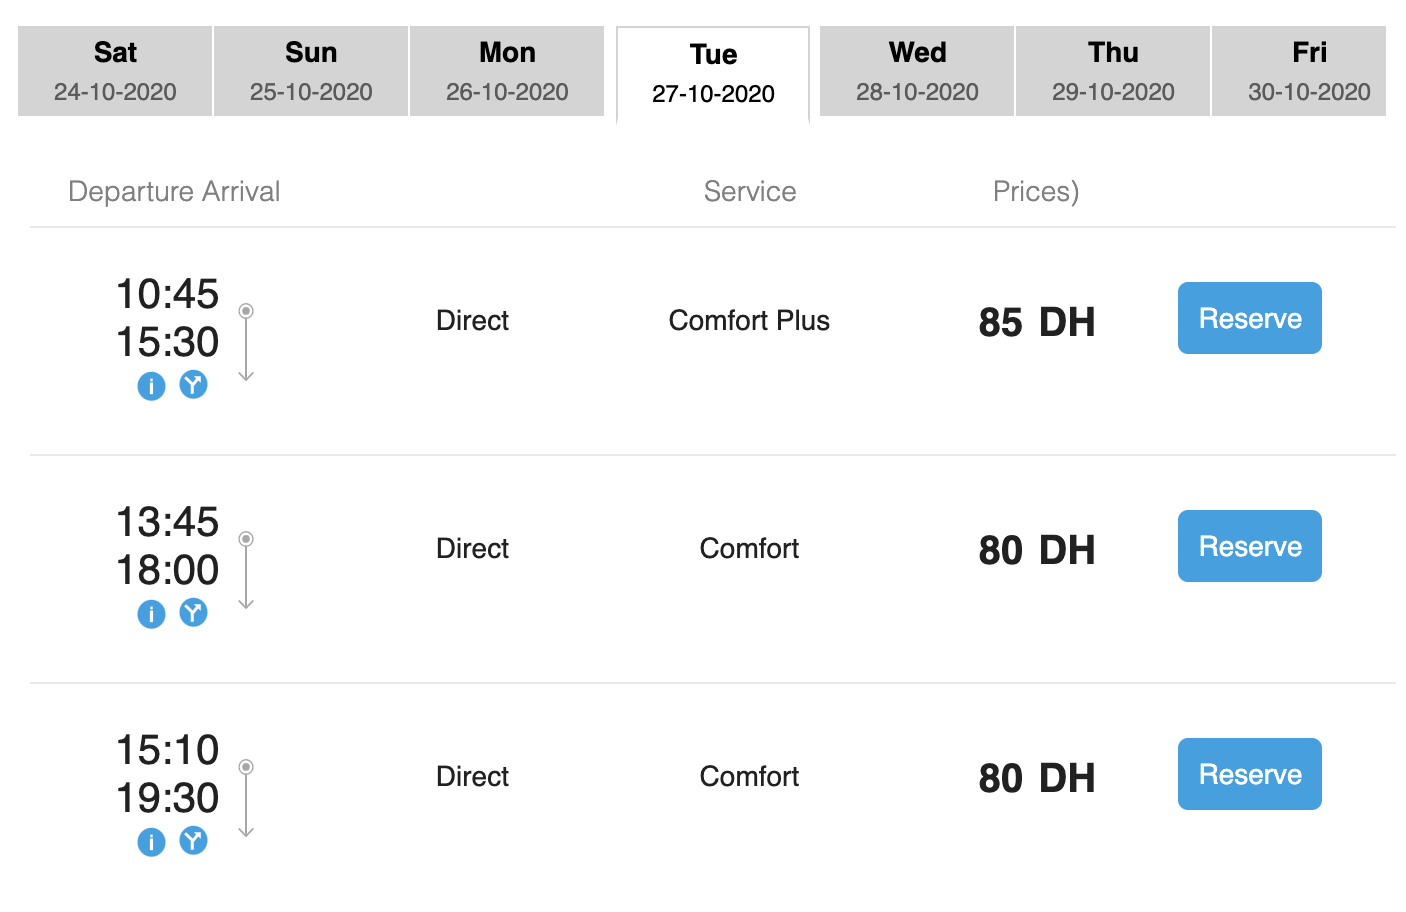Click route icon under 10:45 trip
1406x912 pixels.
193,384
